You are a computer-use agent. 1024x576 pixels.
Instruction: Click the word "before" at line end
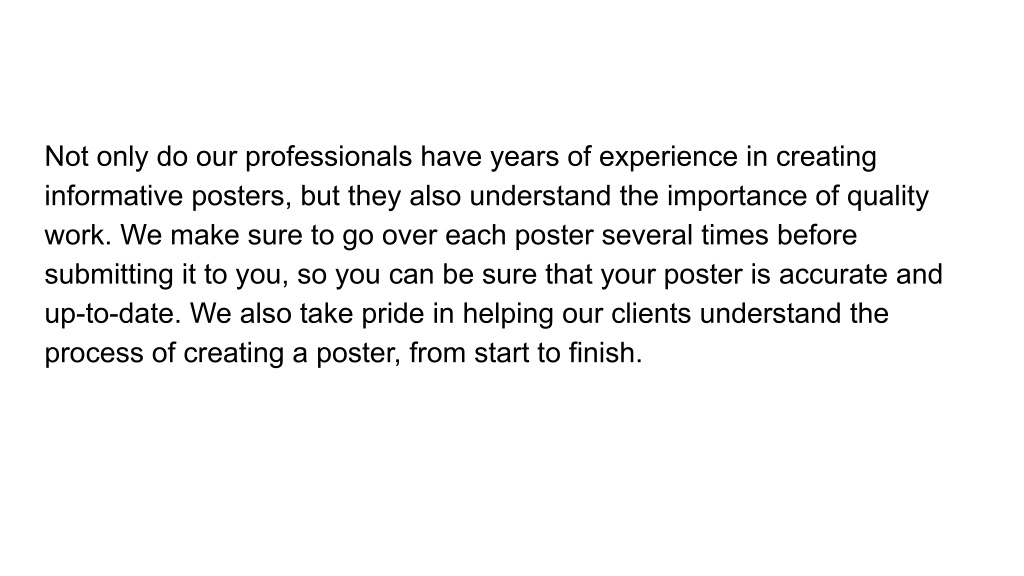817,235
